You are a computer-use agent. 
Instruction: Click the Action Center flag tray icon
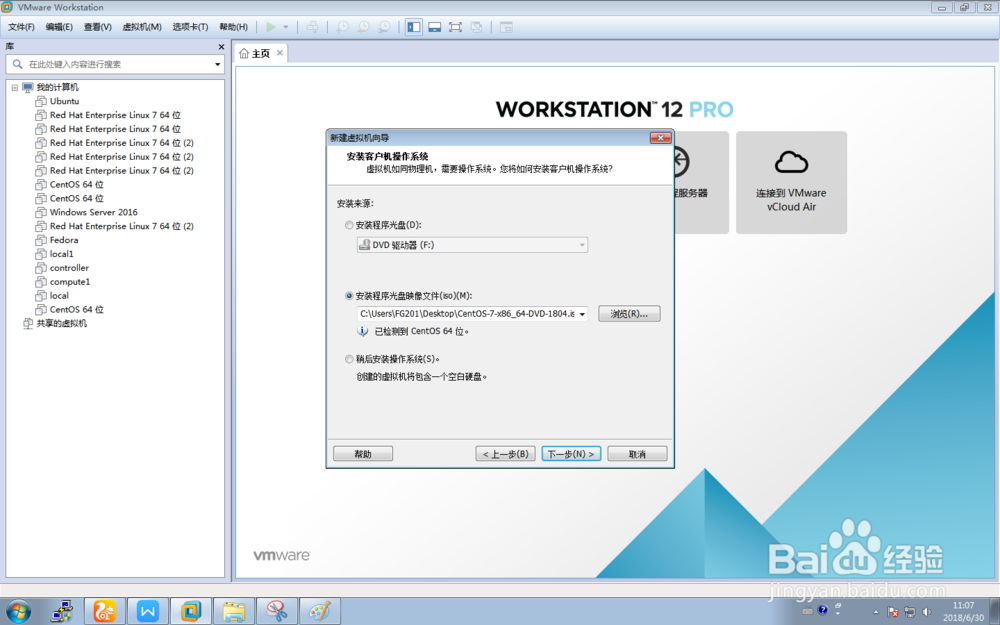pyautogui.click(x=893, y=612)
